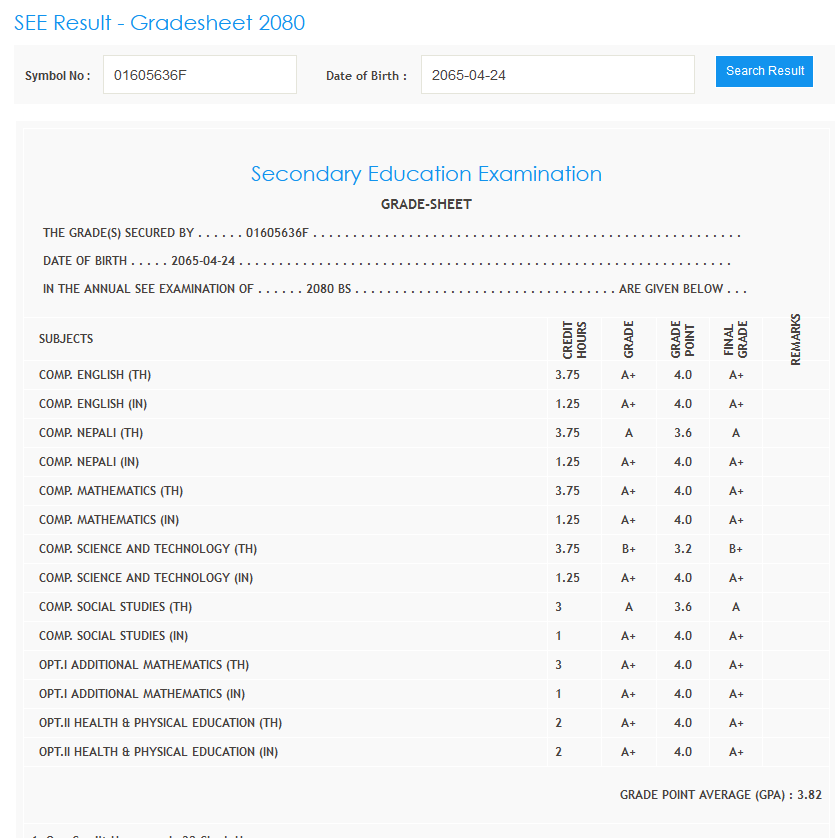Screen dimensions: 835x838
Task: Click the COMP. NEPALI (TH) subject name
Action: (91, 433)
